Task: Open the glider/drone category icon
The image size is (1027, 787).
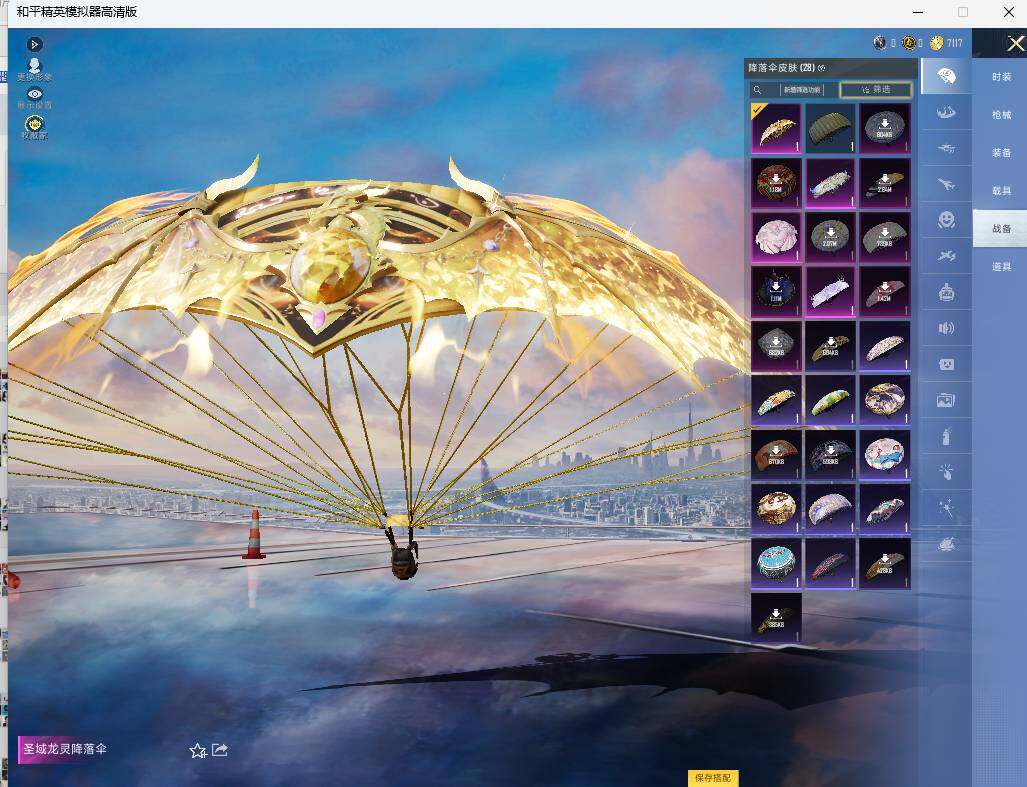Action: [946, 149]
